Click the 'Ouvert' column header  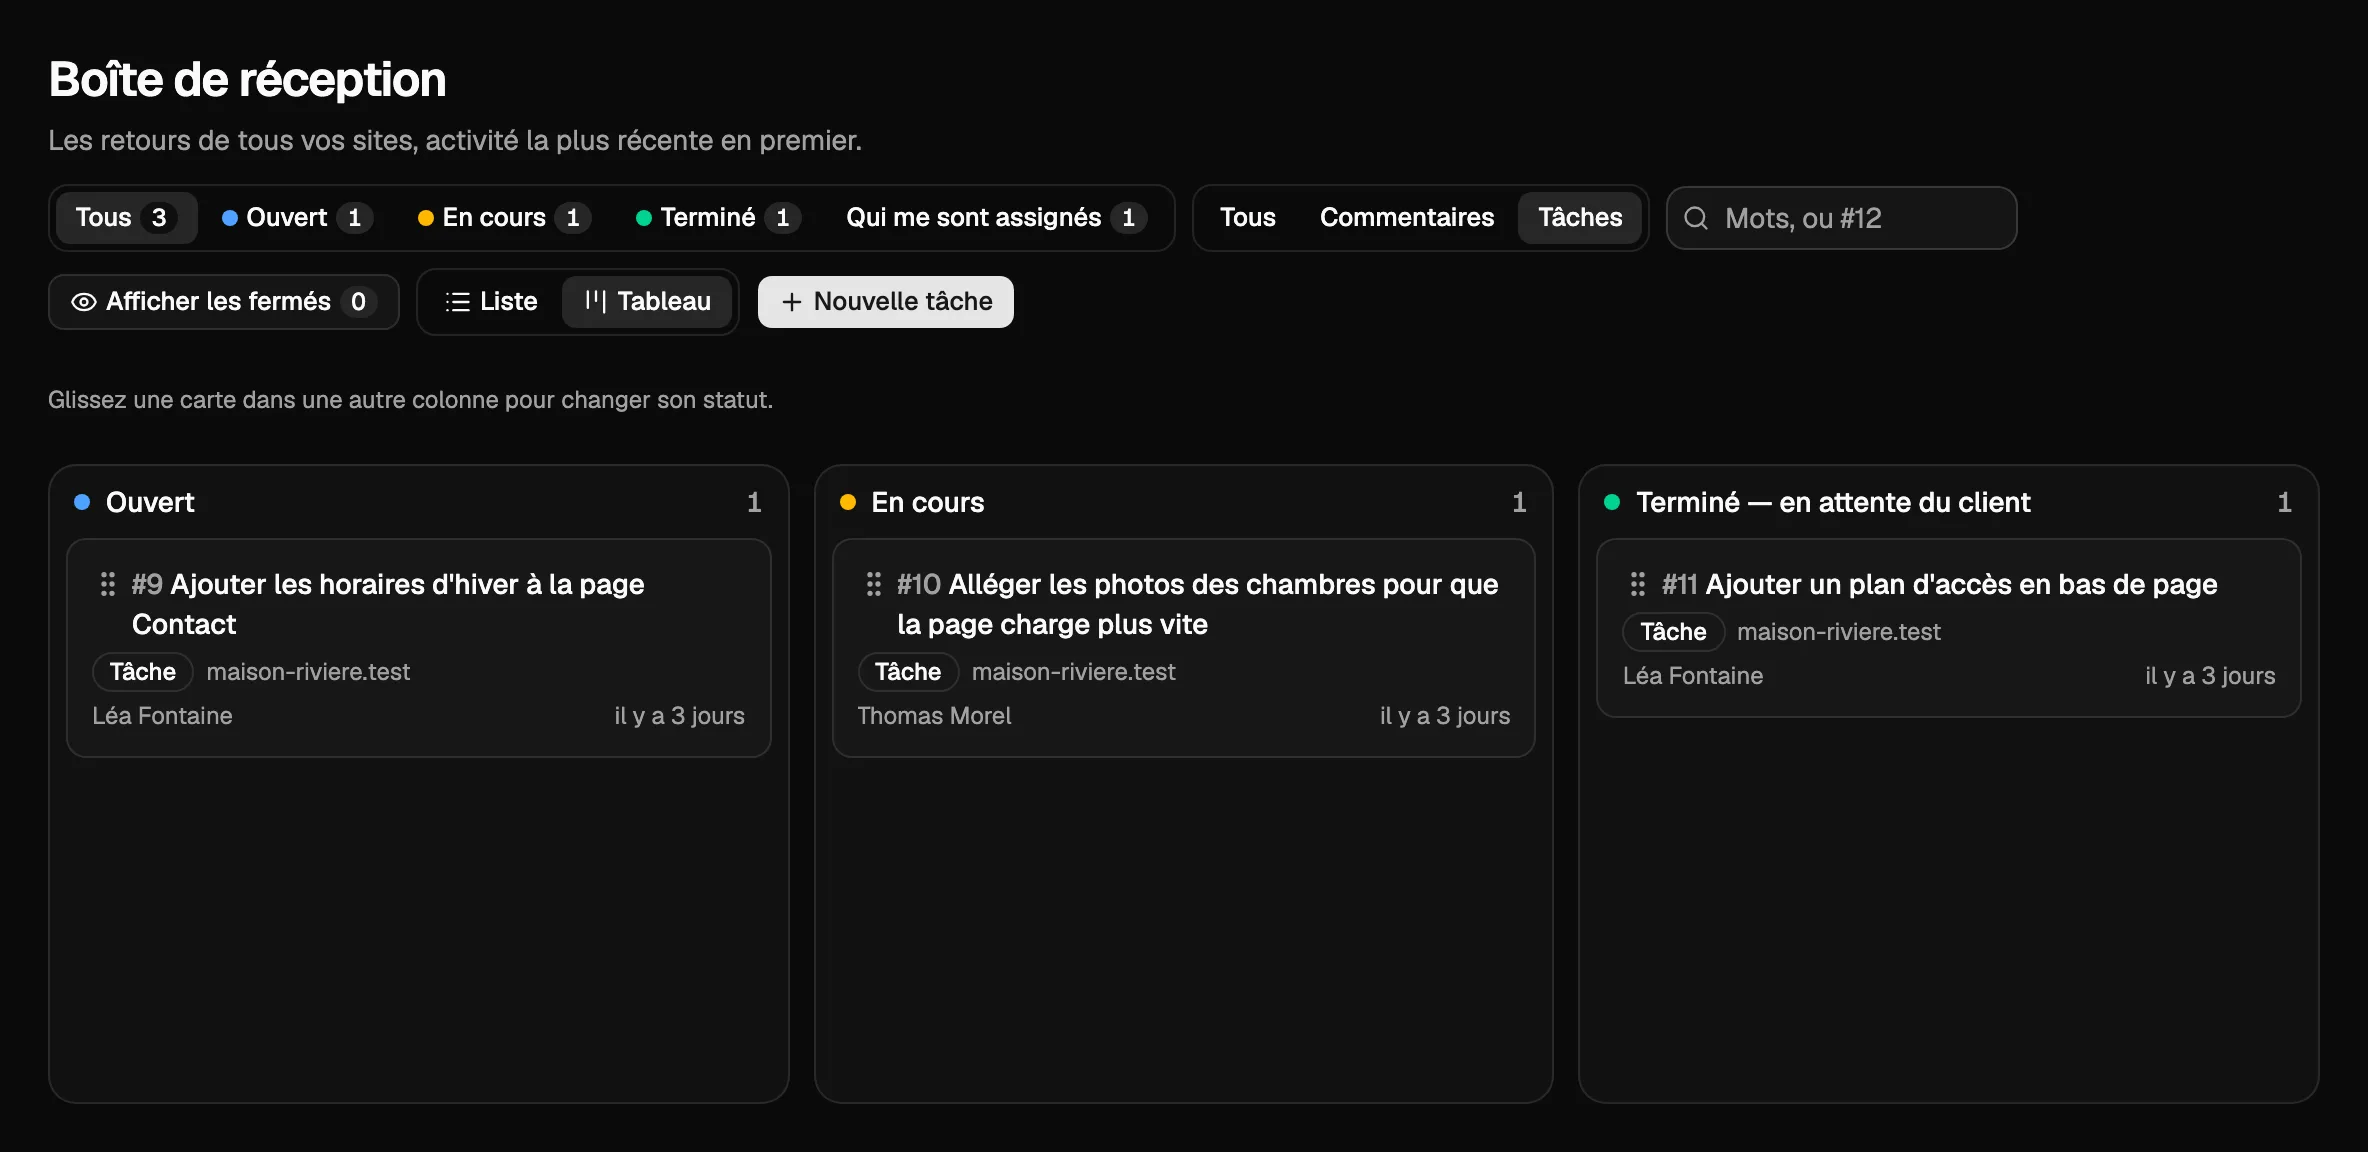[x=150, y=502]
